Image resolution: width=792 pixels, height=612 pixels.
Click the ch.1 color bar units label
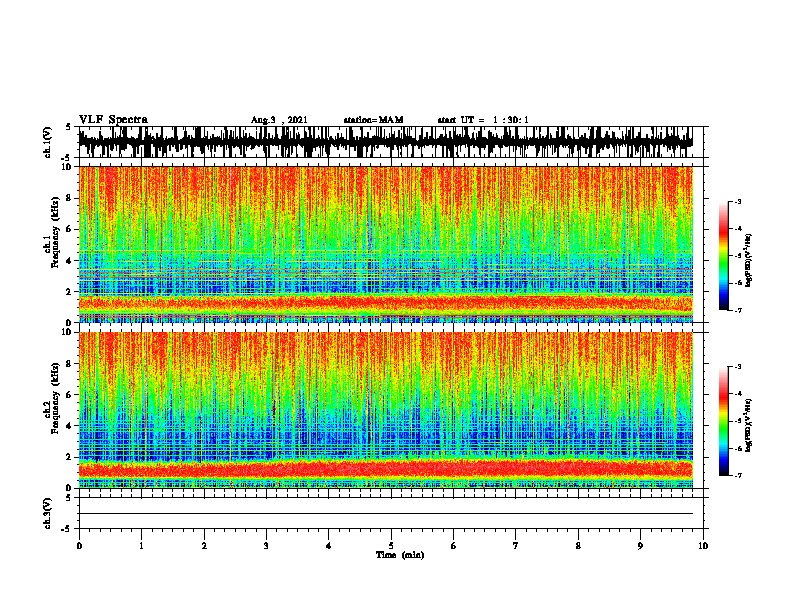point(749,261)
